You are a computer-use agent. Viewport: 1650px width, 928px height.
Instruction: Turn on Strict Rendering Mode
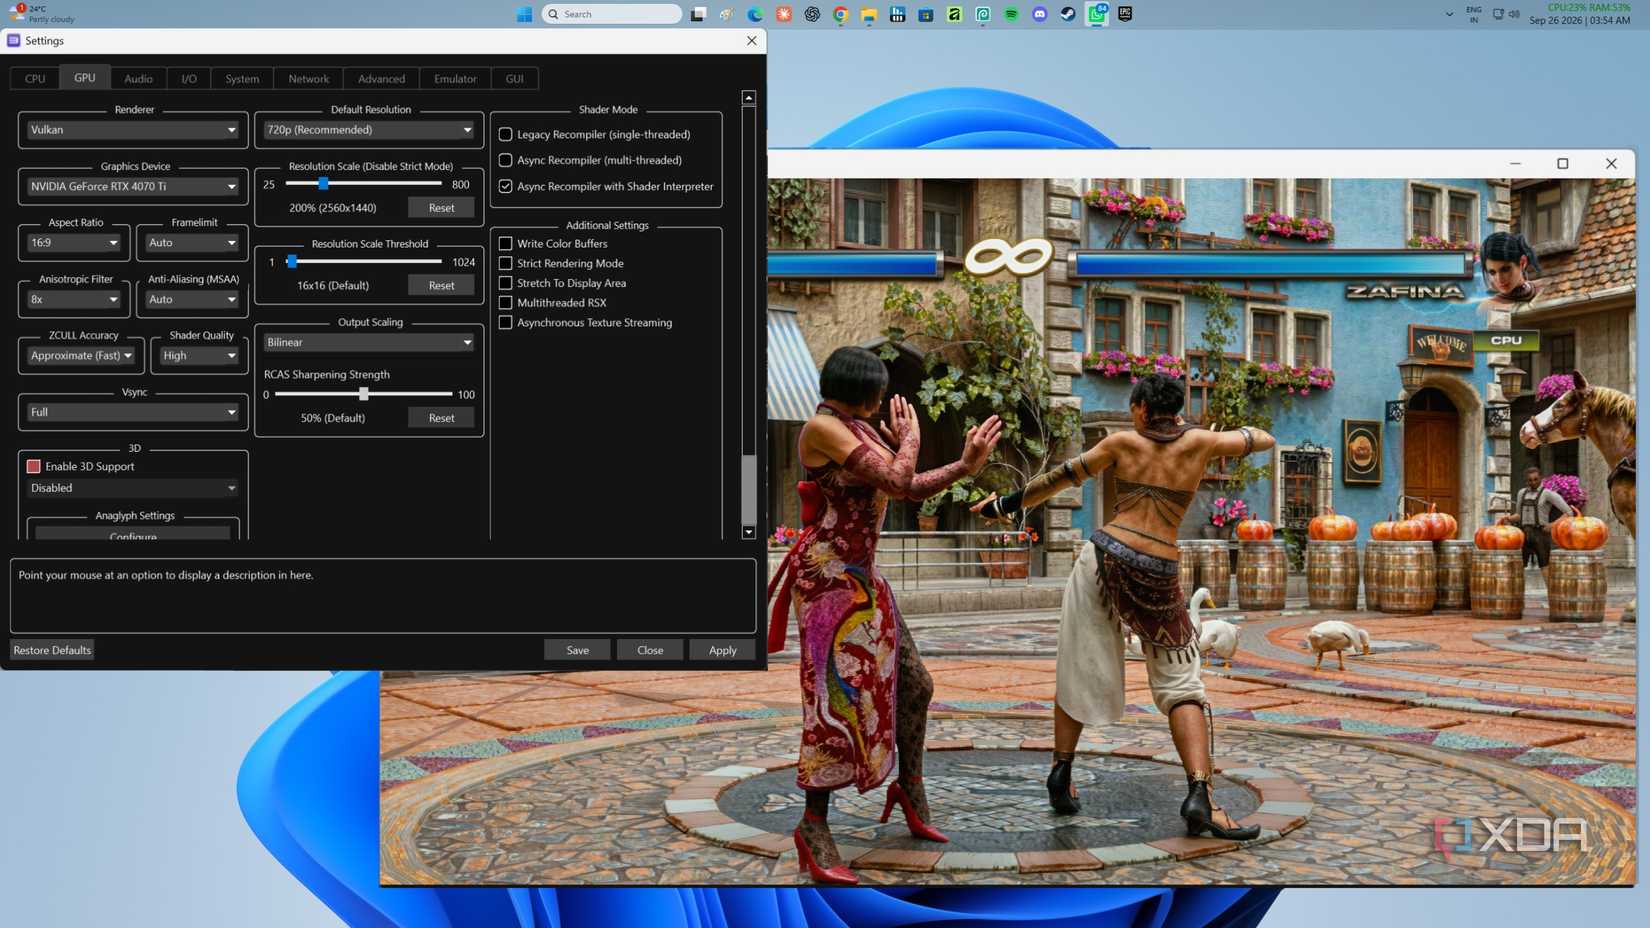(x=506, y=263)
